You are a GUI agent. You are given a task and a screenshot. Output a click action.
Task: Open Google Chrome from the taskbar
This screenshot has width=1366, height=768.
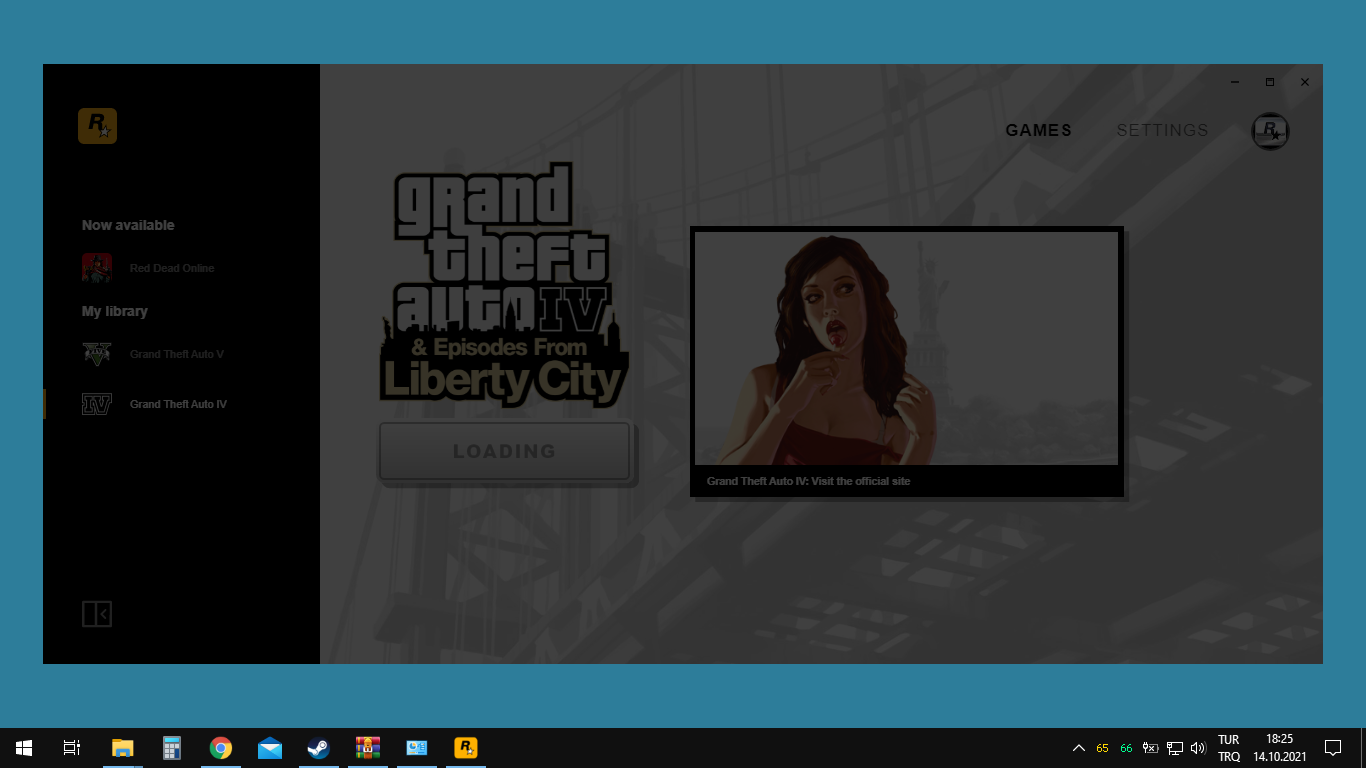point(221,748)
